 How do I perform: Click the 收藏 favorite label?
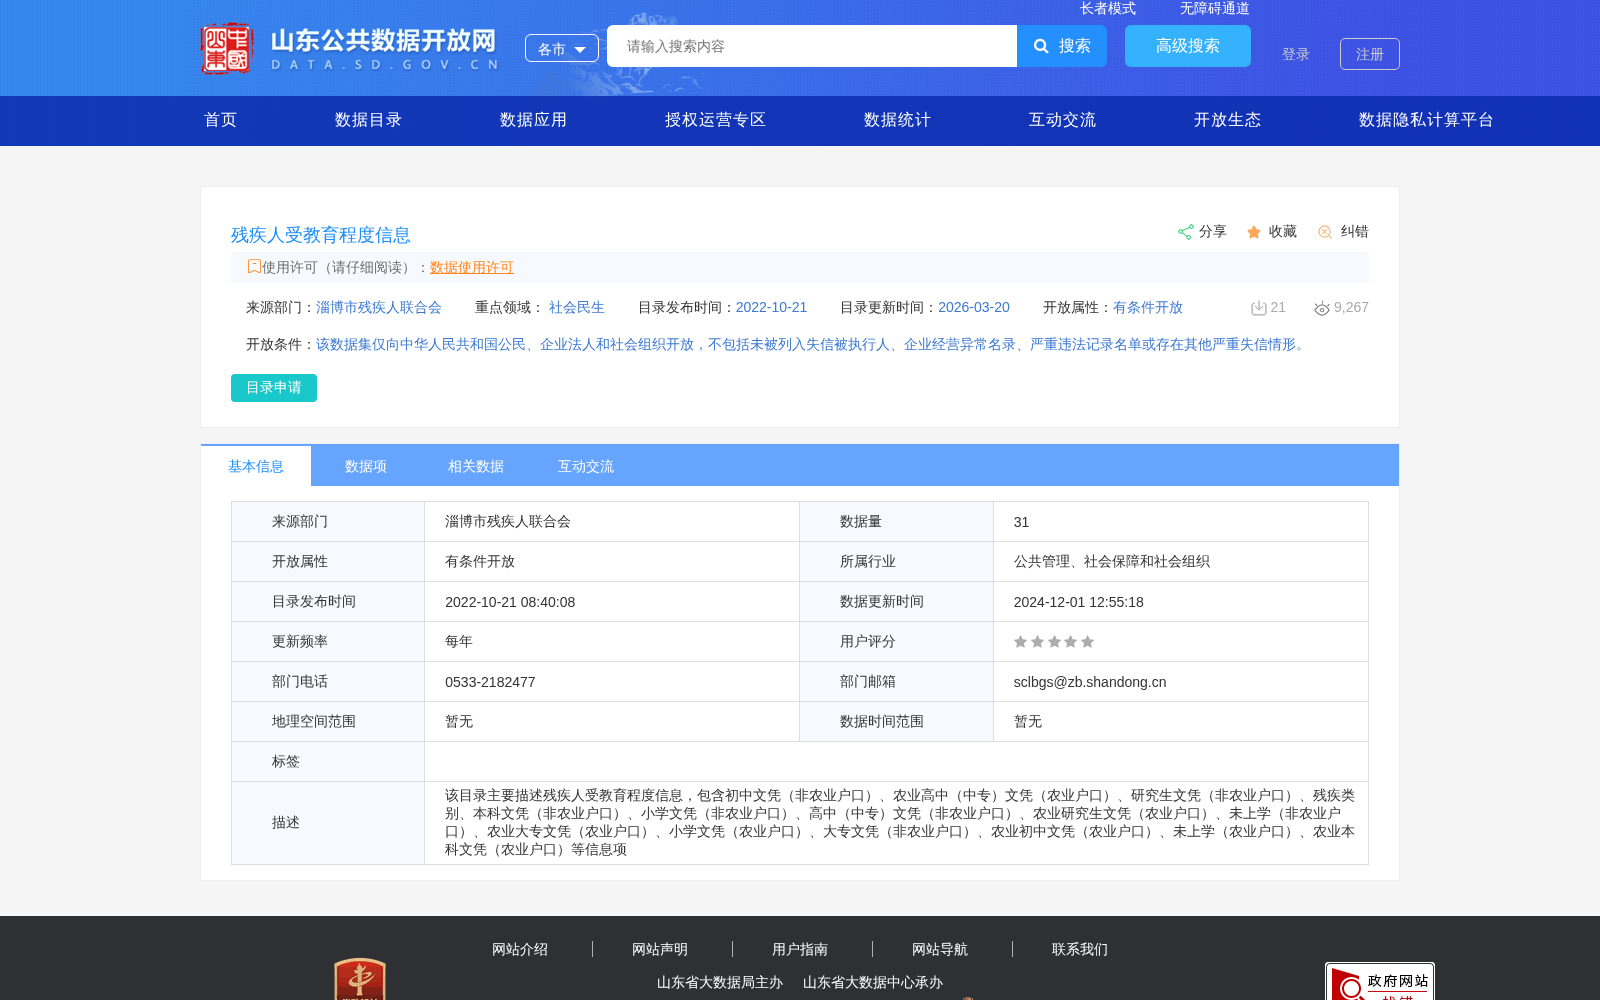pyautogui.click(x=1283, y=232)
